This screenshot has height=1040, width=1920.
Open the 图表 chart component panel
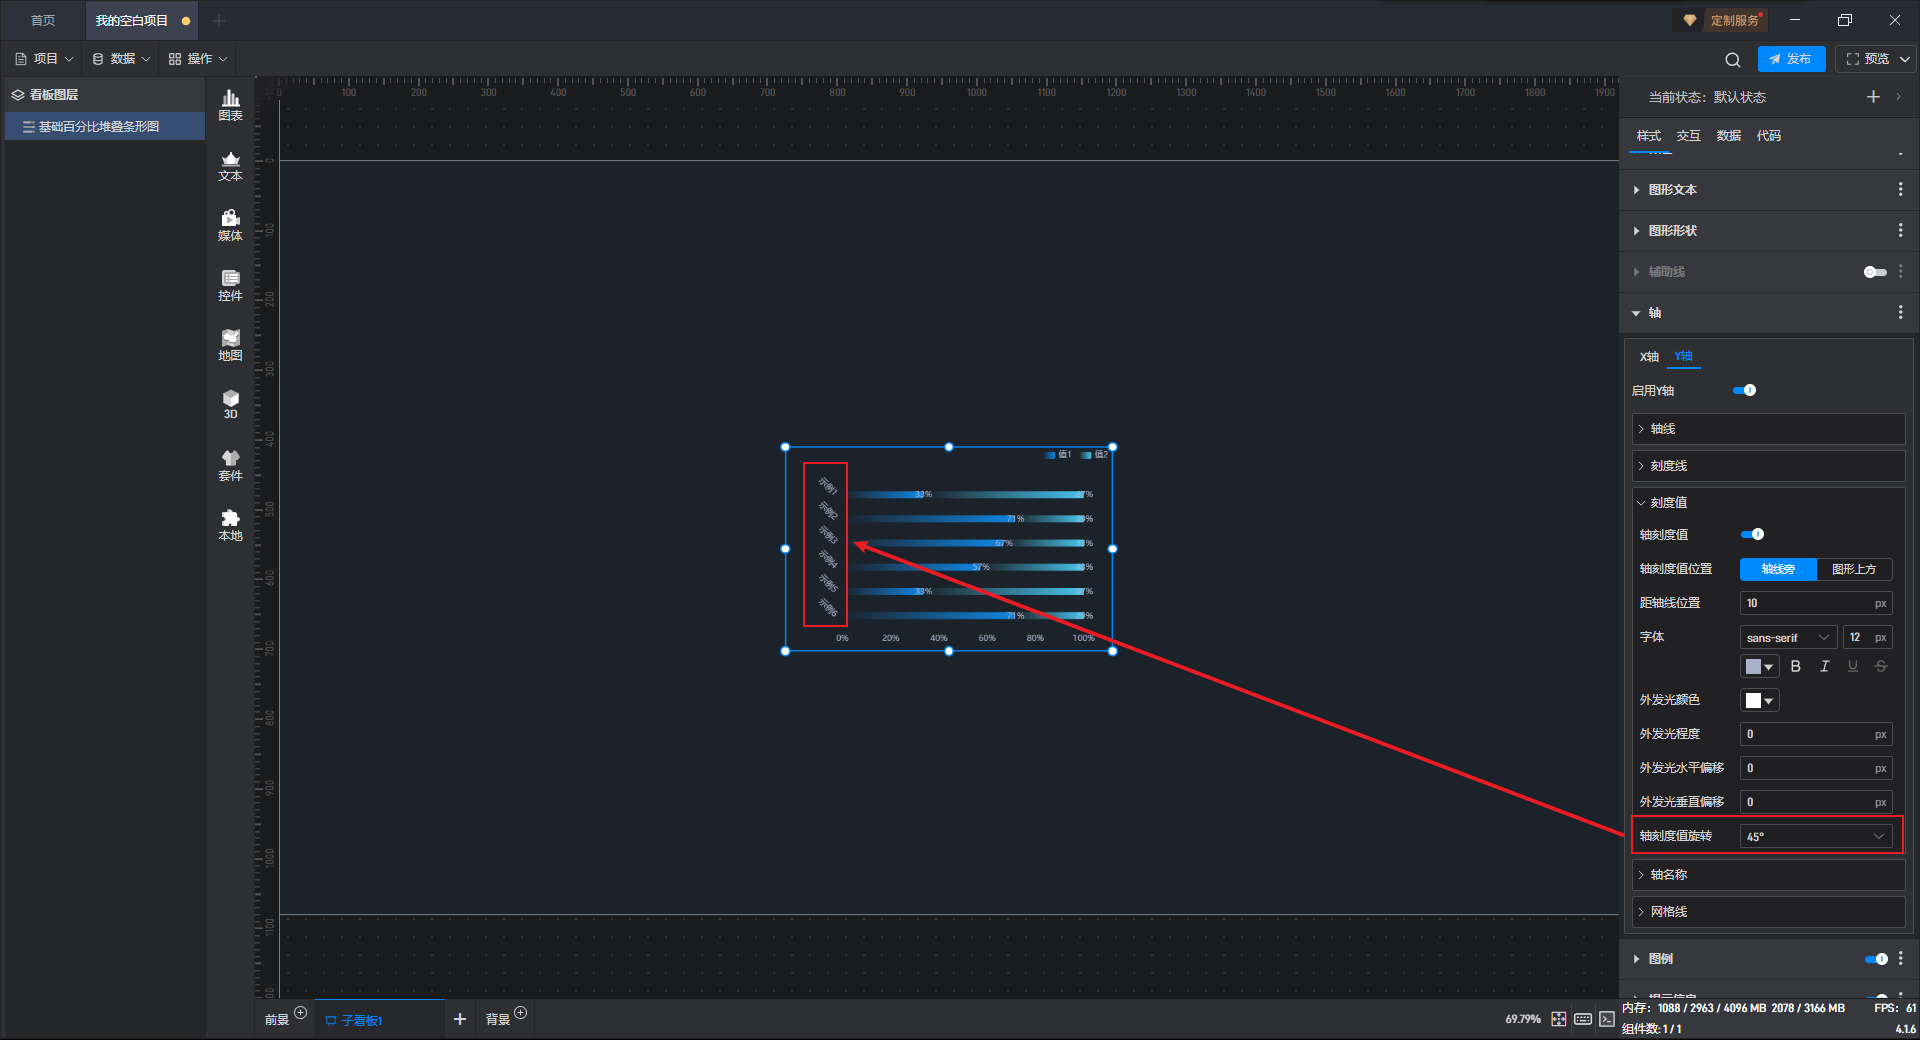[x=230, y=105]
